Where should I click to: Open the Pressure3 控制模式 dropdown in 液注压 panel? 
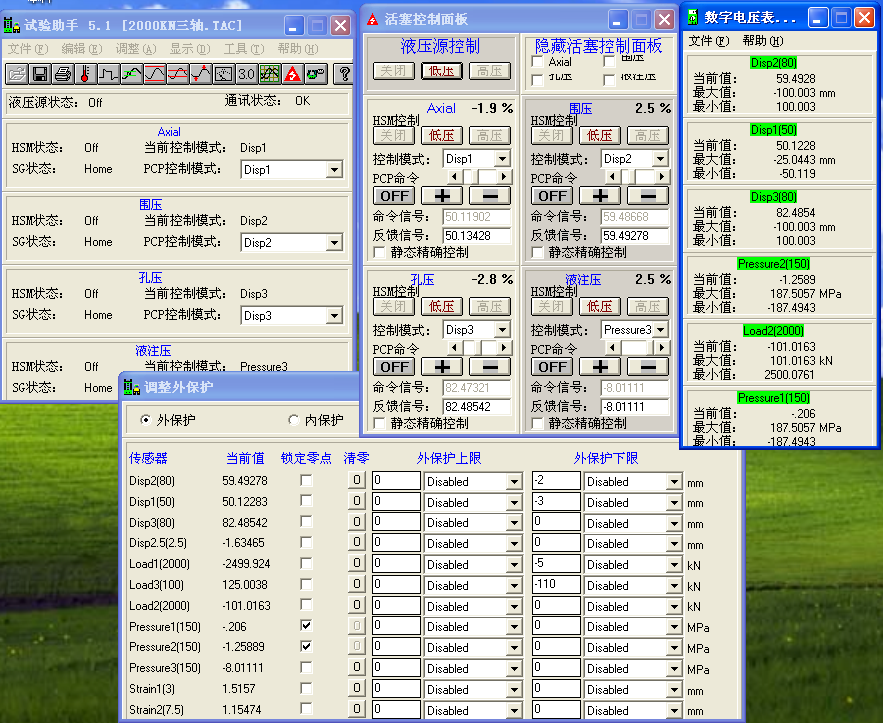(x=661, y=329)
